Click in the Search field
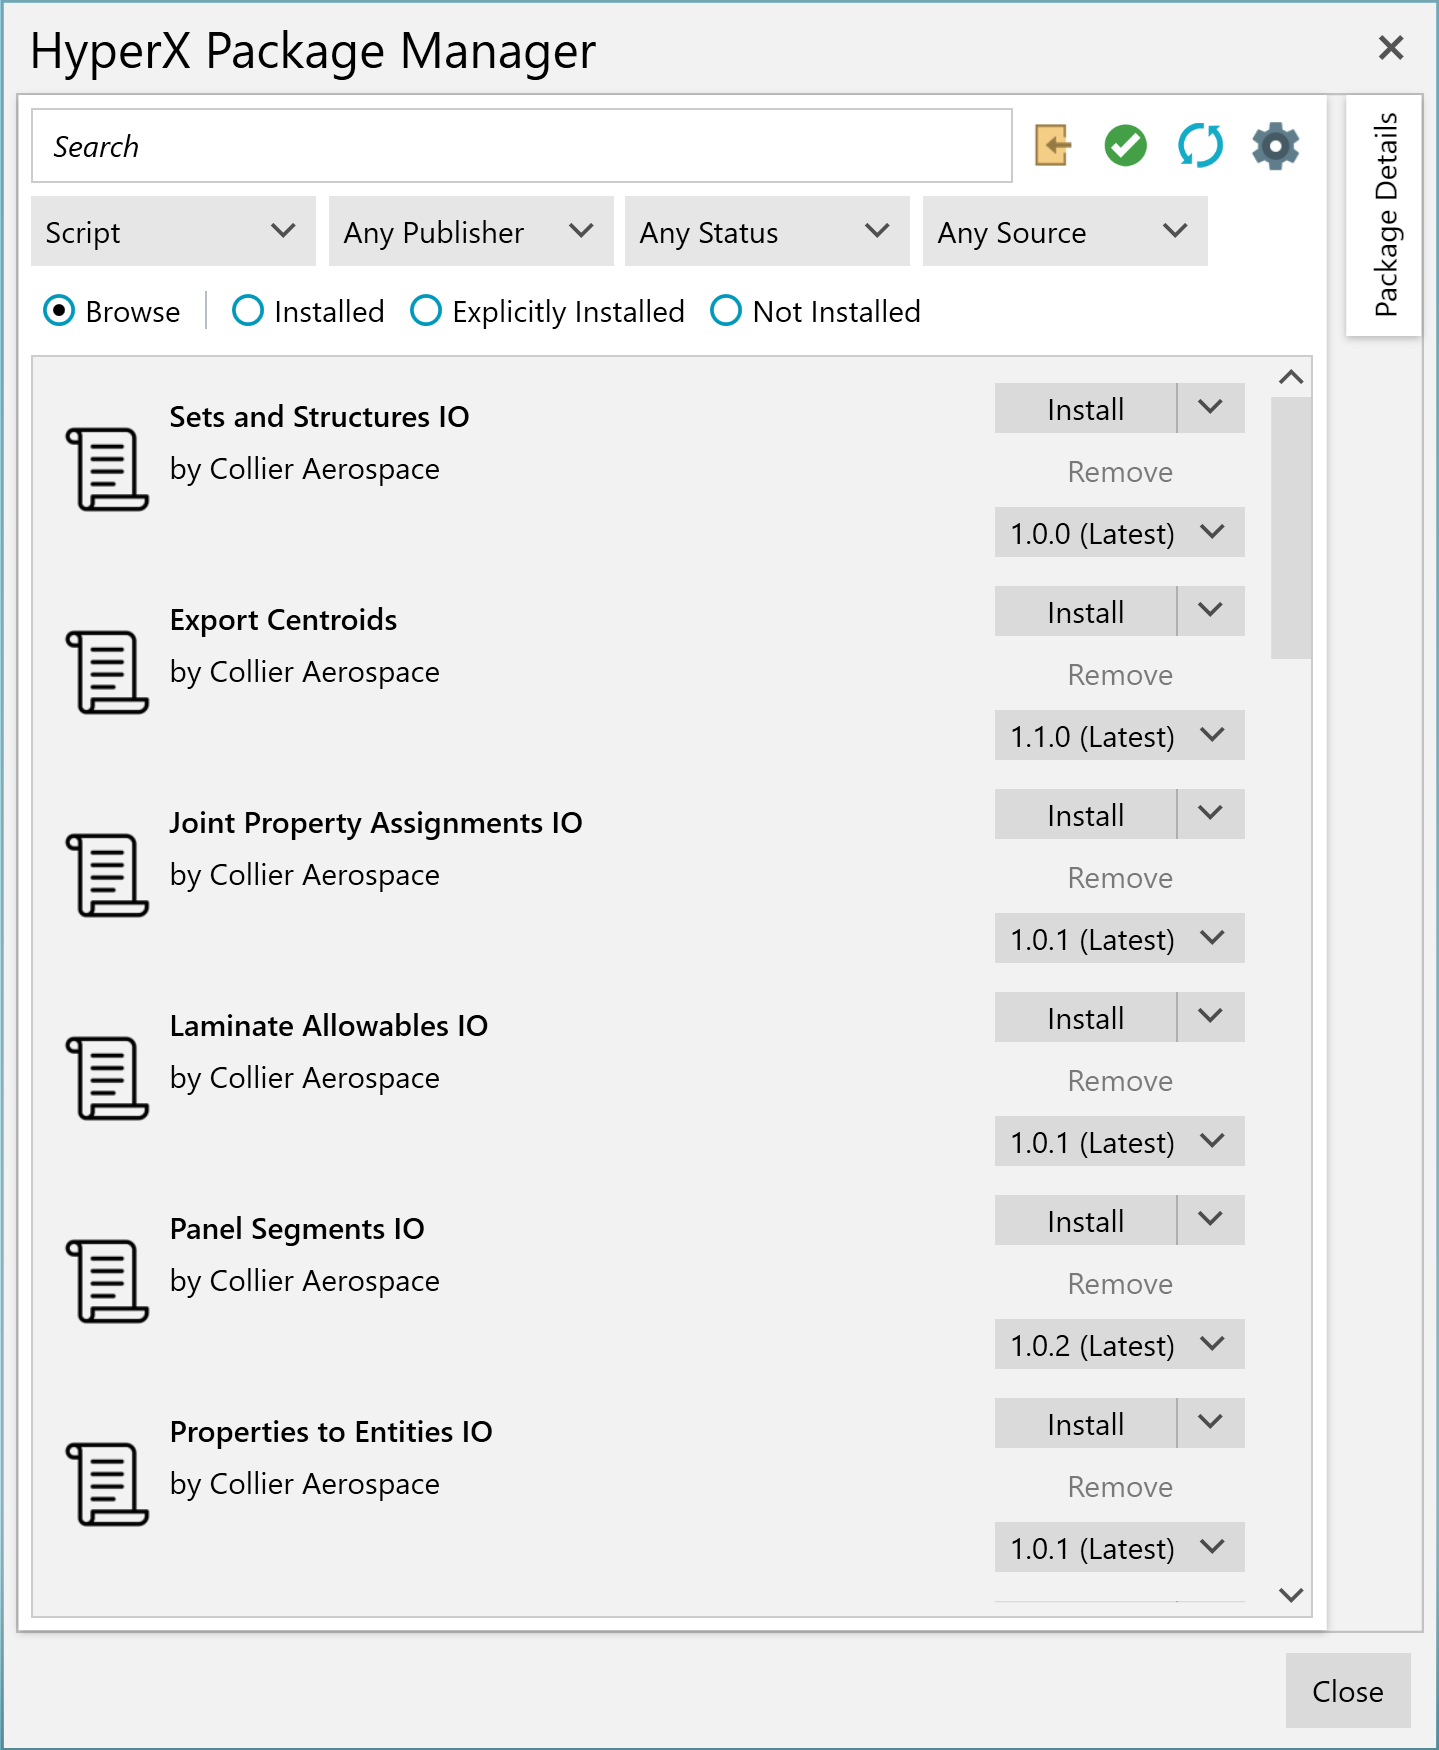 [522, 146]
